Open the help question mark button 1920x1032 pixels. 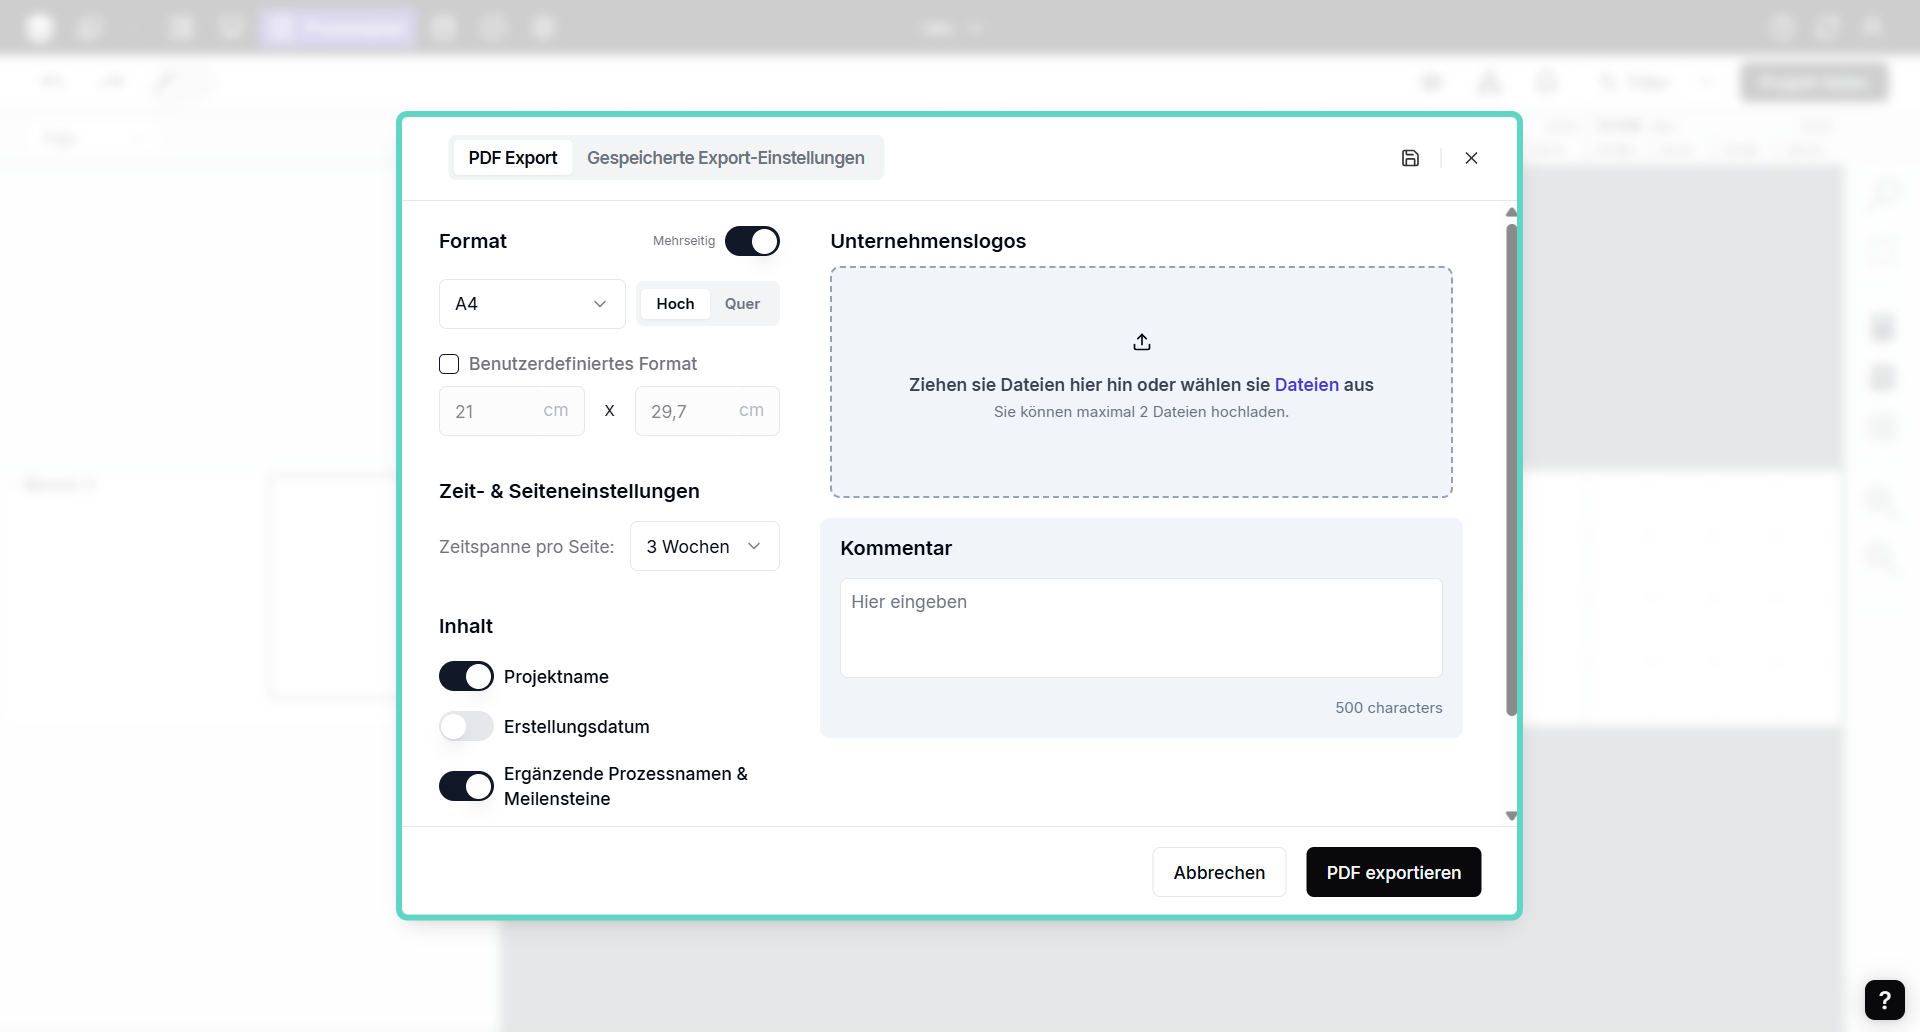coord(1884,999)
